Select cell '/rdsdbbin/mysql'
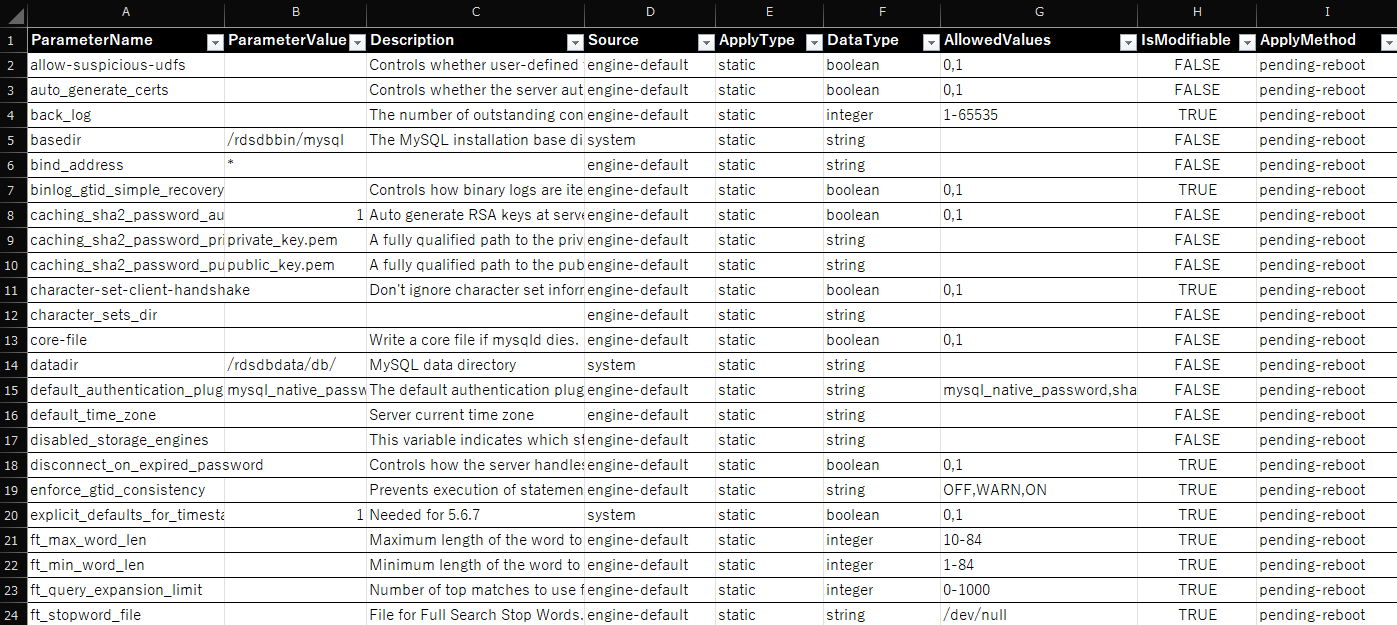The image size is (1397, 625). pyautogui.click(x=295, y=140)
